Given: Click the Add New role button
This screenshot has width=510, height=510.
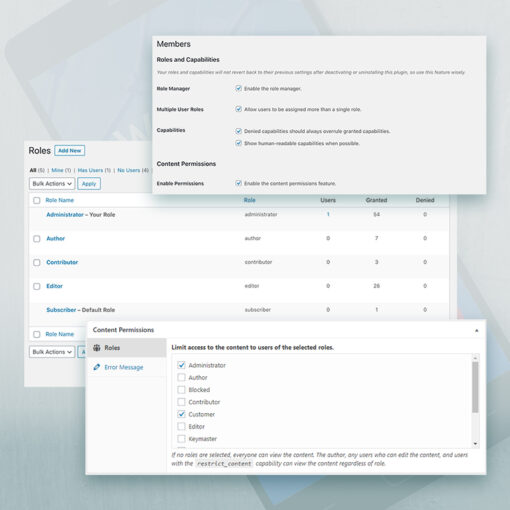Looking at the screenshot, I should (70, 151).
